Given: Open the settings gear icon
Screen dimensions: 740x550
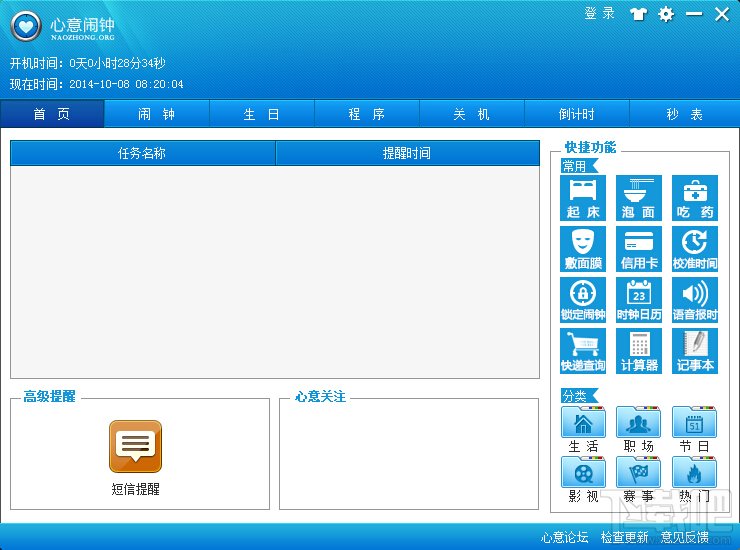Looking at the screenshot, I should 666,14.
